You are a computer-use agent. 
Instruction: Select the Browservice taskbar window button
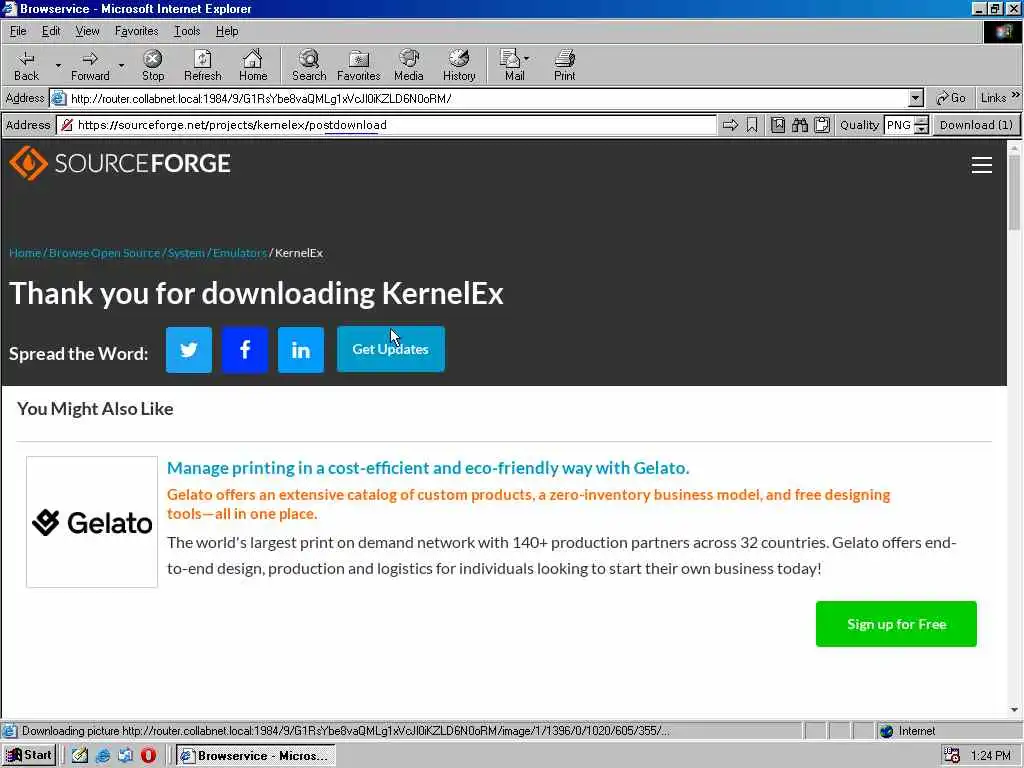256,756
